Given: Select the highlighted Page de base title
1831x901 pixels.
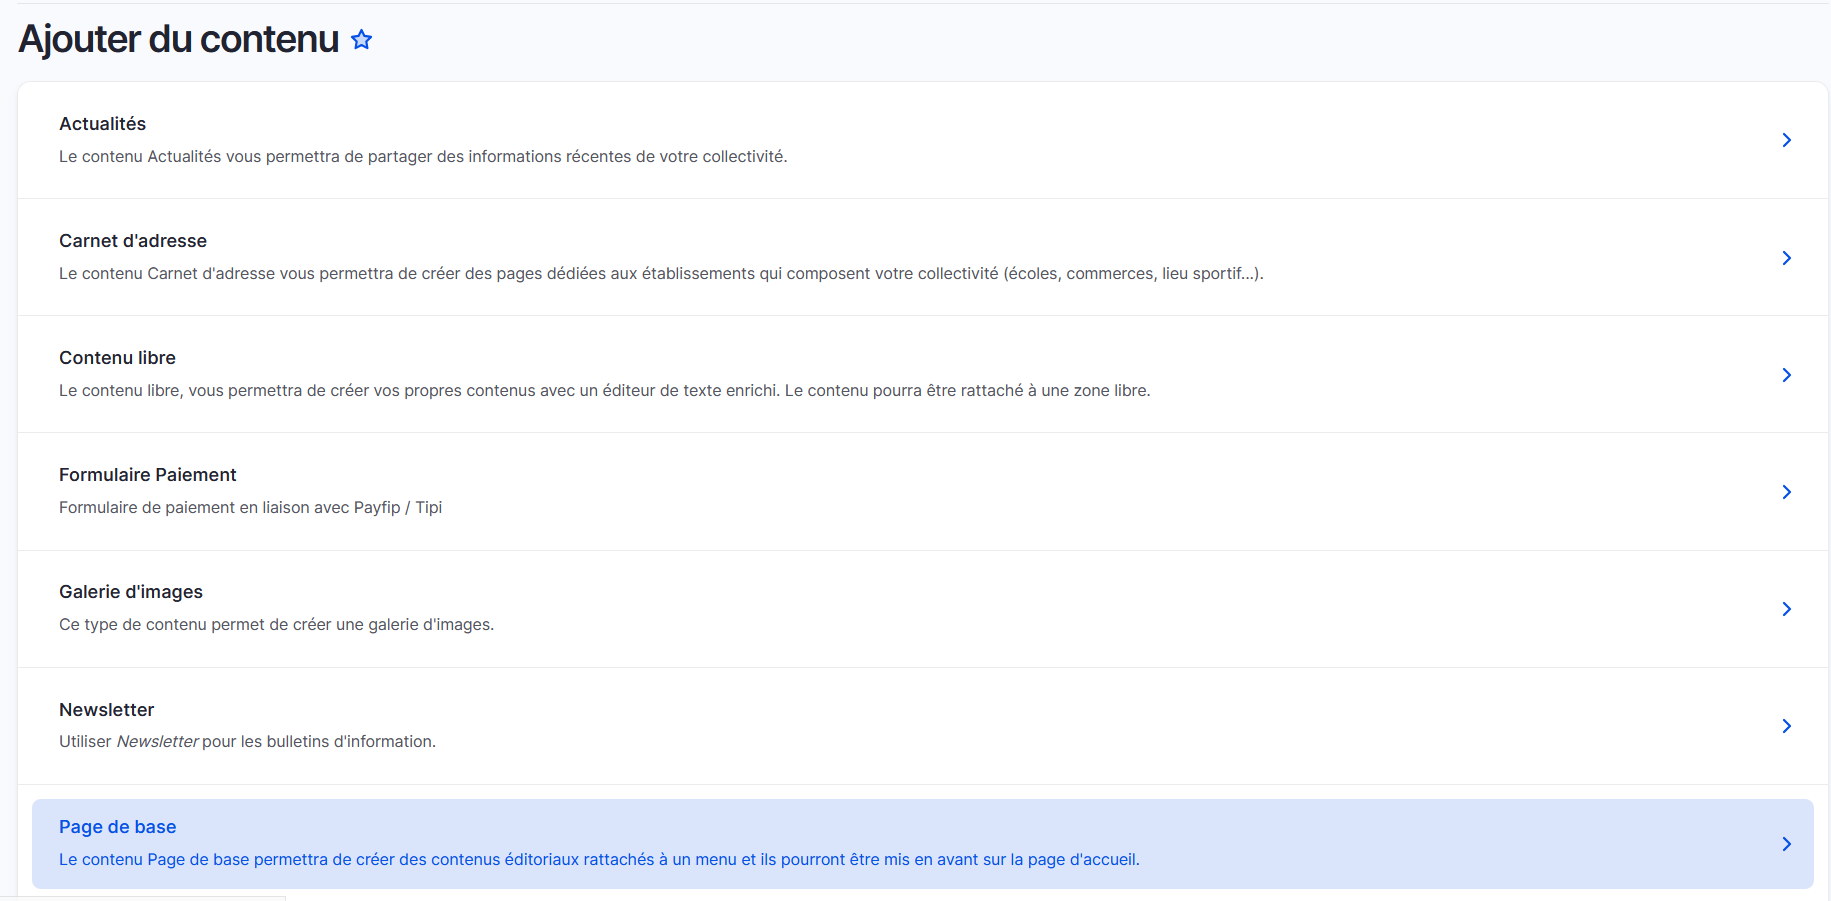Looking at the screenshot, I should click(x=117, y=827).
